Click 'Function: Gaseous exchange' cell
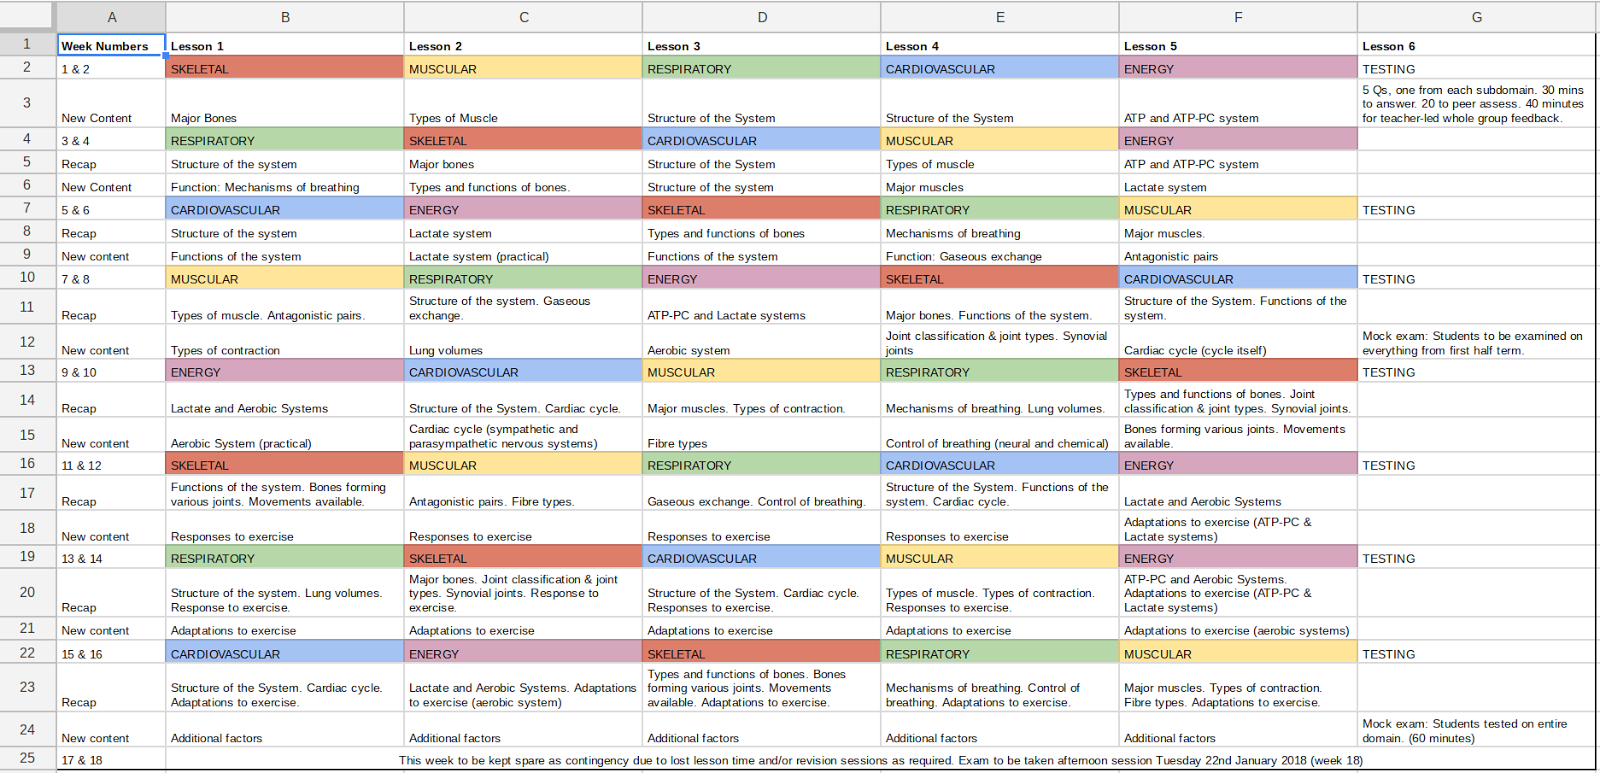The image size is (1600, 773). pos(1000,256)
